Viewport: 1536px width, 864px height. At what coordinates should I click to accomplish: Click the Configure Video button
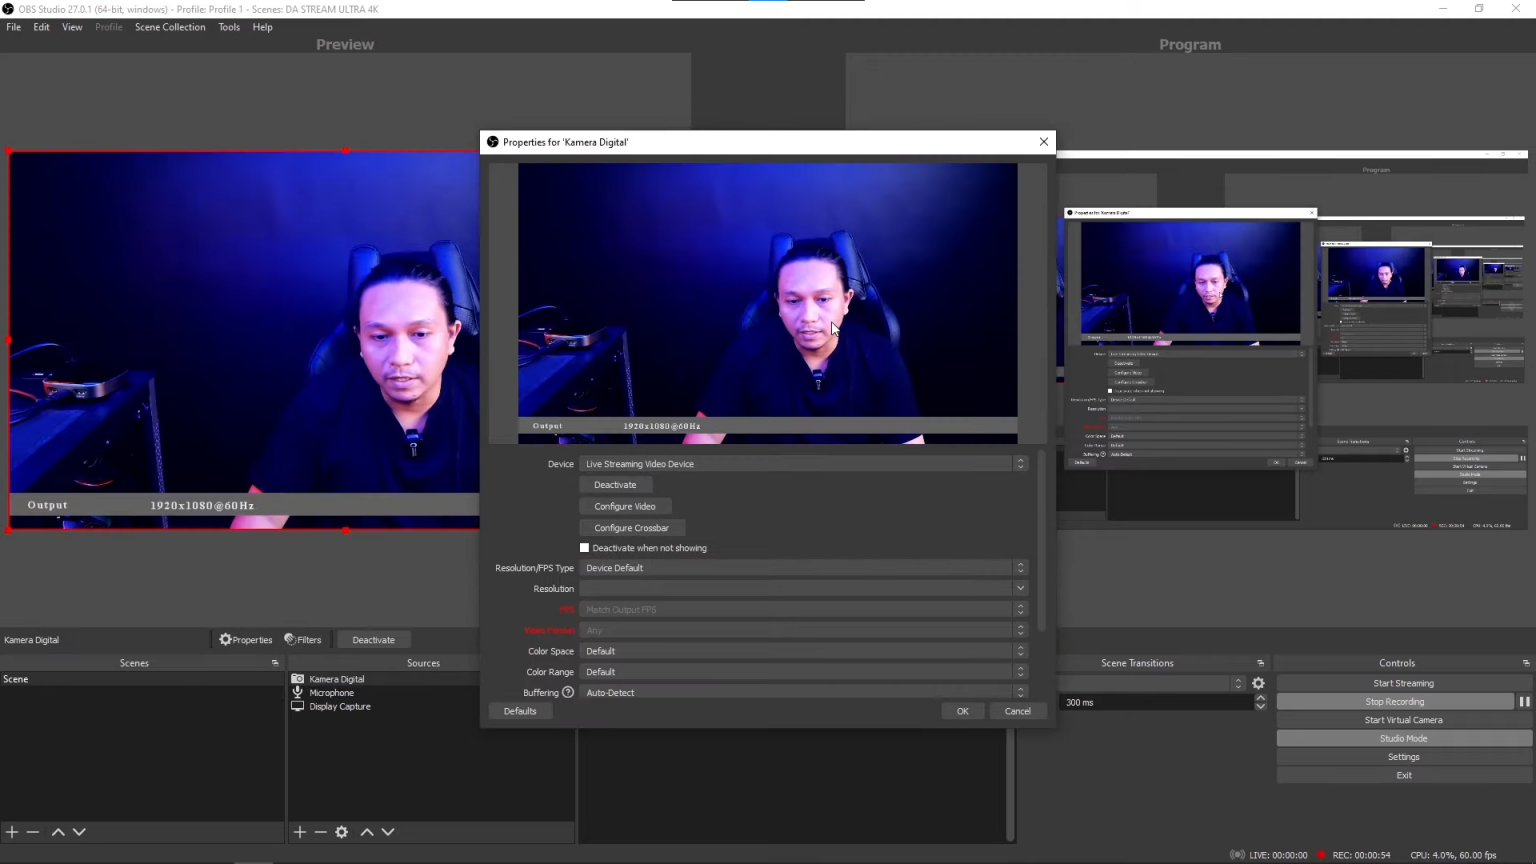coord(625,506)
